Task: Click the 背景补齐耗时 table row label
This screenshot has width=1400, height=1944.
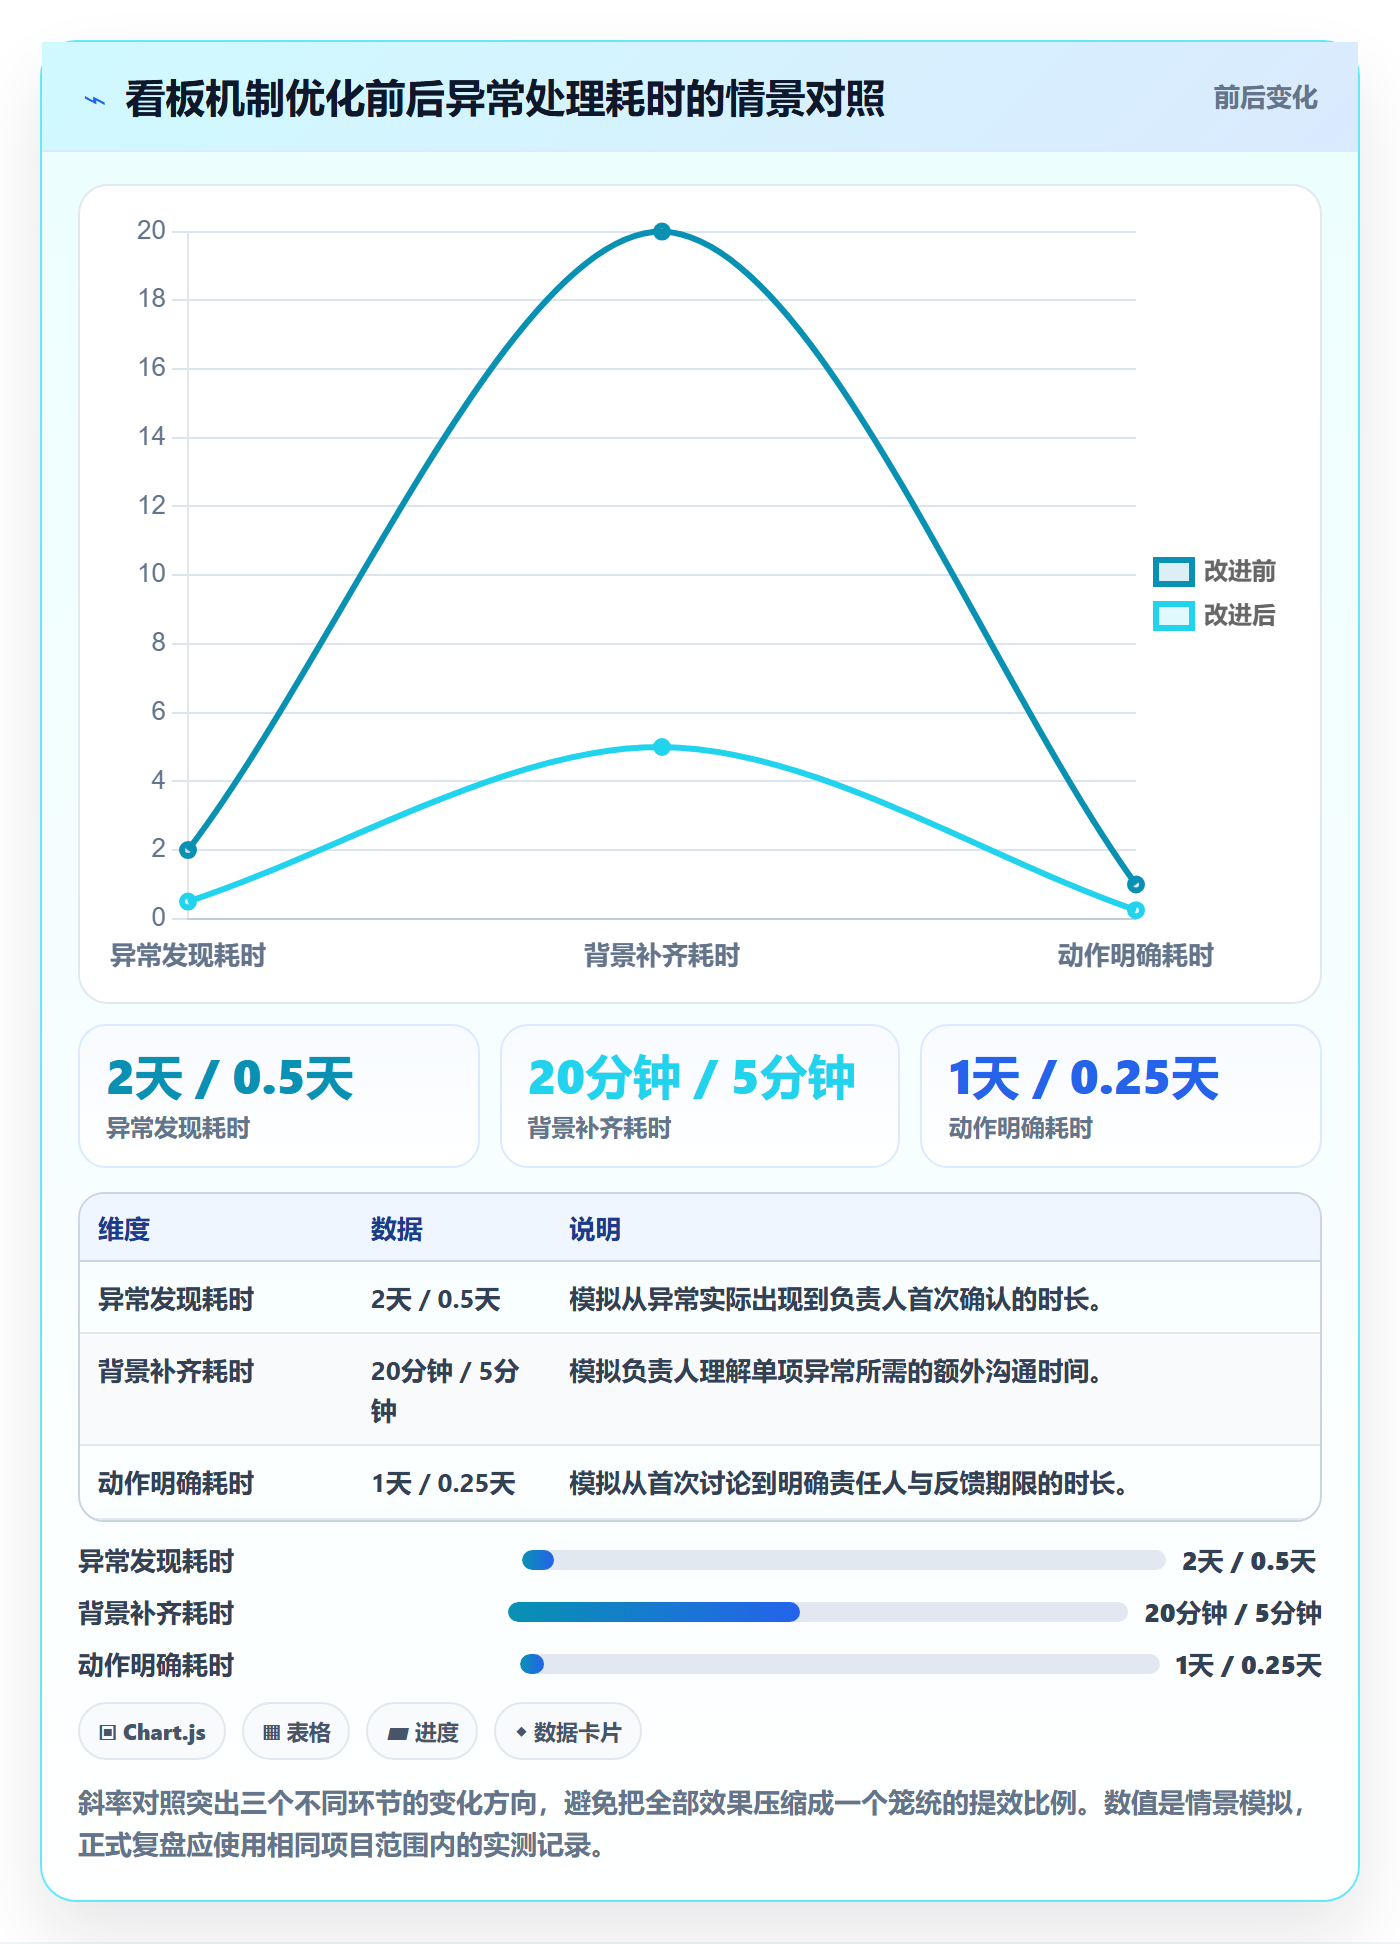Action: [x=176, y=1371]
